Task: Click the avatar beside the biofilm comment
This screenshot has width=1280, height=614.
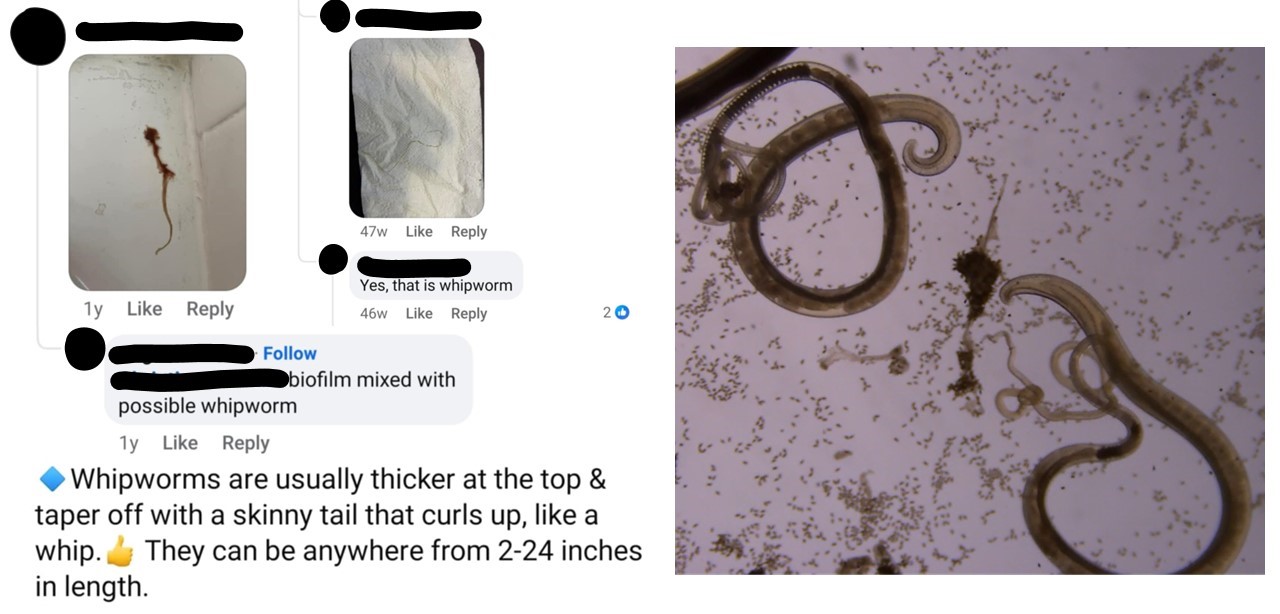Action: (x=85, y=348)
